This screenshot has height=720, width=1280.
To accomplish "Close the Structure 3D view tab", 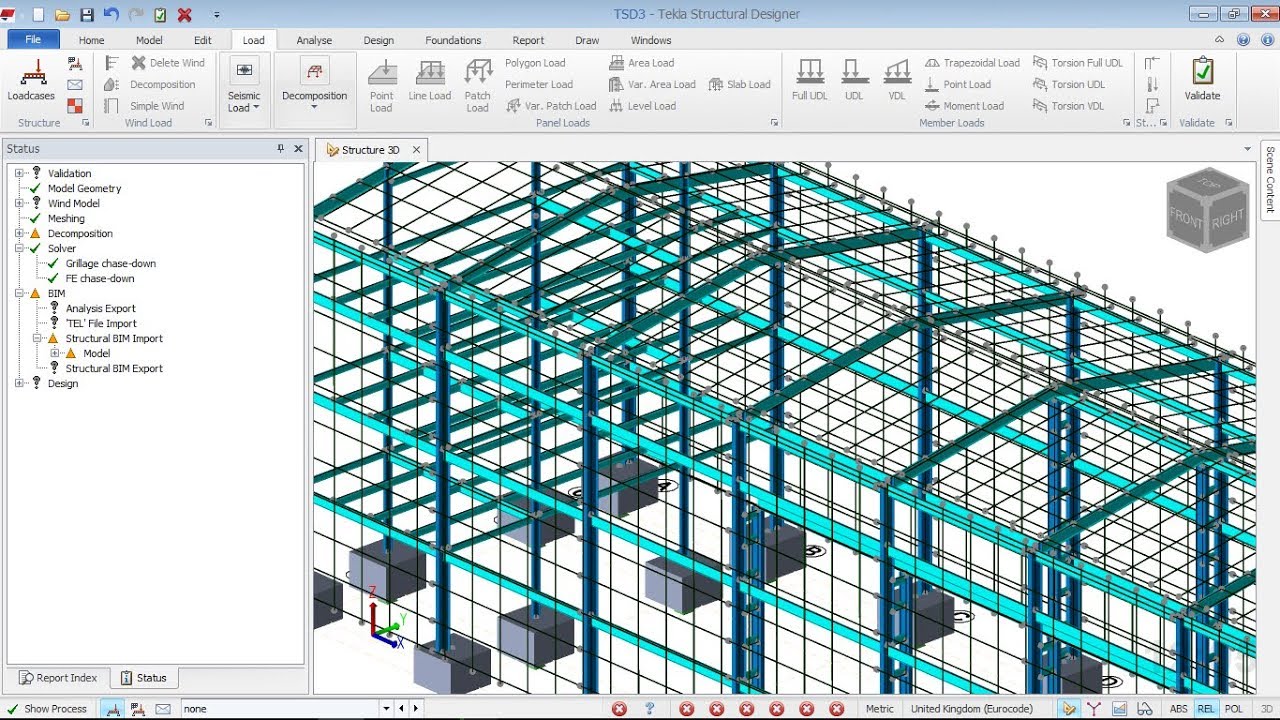I will pos(416,150).
